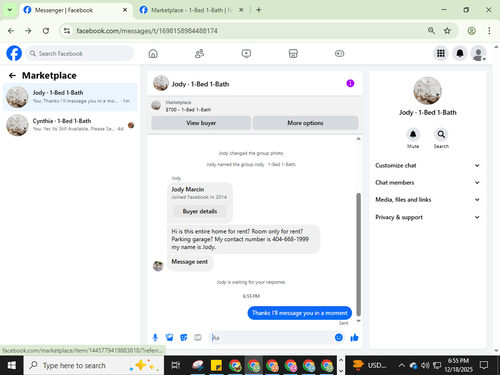
Task: Open the notifications bell in header
Action: click(460, 53)
